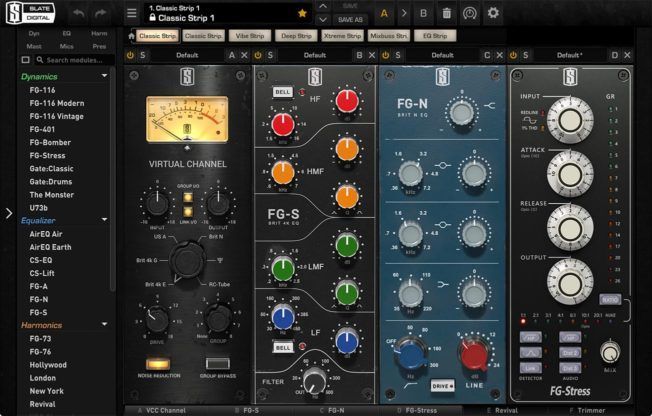652x416 pixels.
Task: Expand the collapsed left side panel arrow
Action: 9,213
